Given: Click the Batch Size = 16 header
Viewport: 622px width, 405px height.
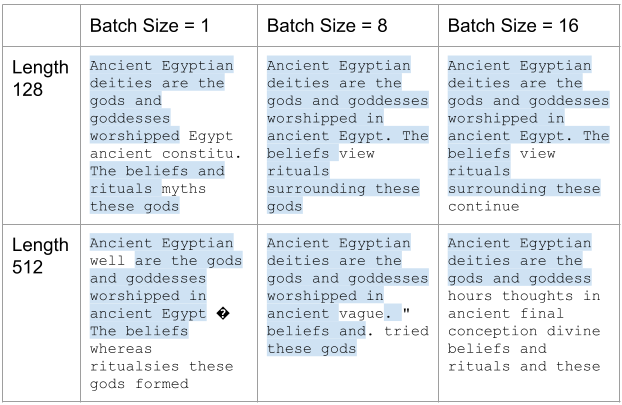Looking at the screenshot, I should [x=529, y=26].
